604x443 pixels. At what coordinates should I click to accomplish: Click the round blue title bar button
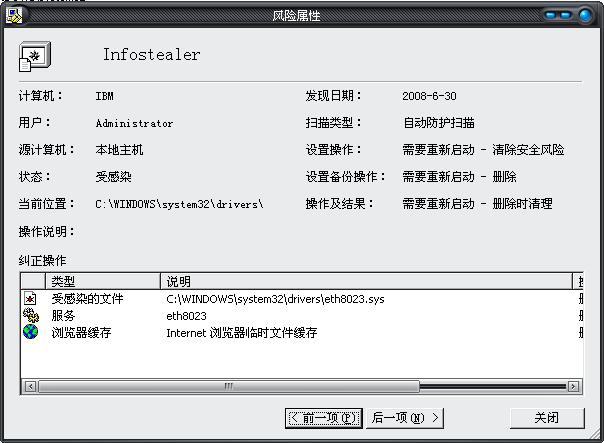pos(586,15)
